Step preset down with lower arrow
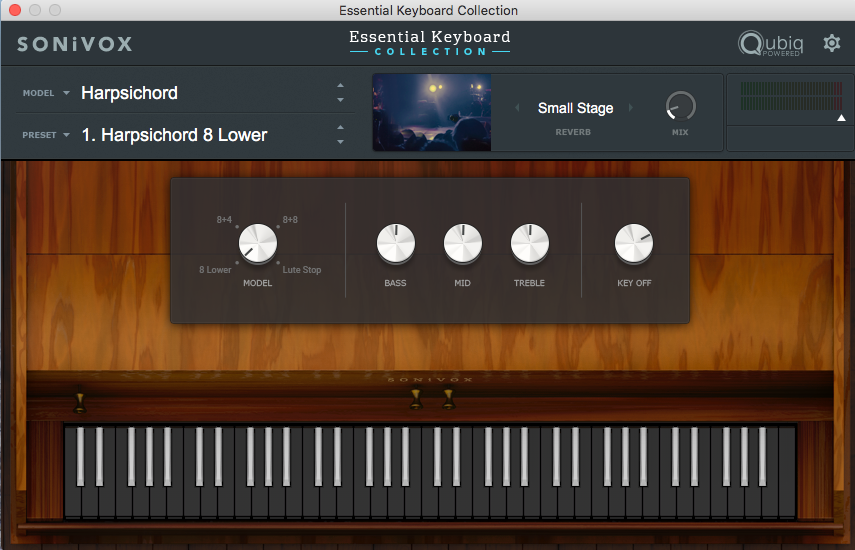855x550 pixels. tap(340, 142)
